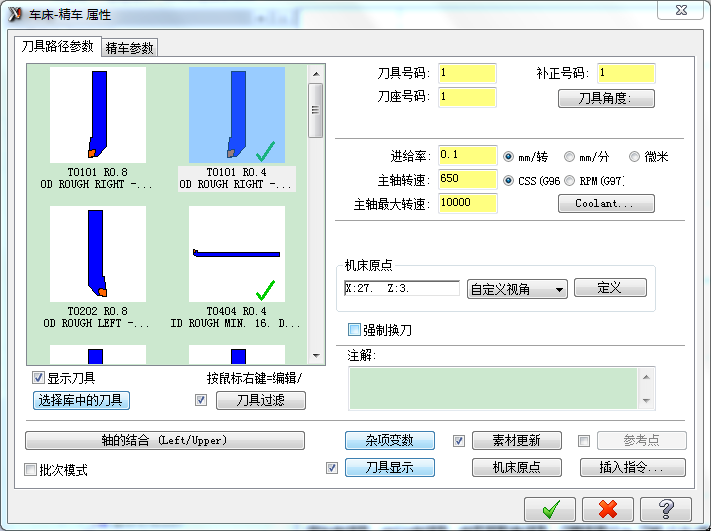Select mm/分 feed rate unit

click(570, 157)
